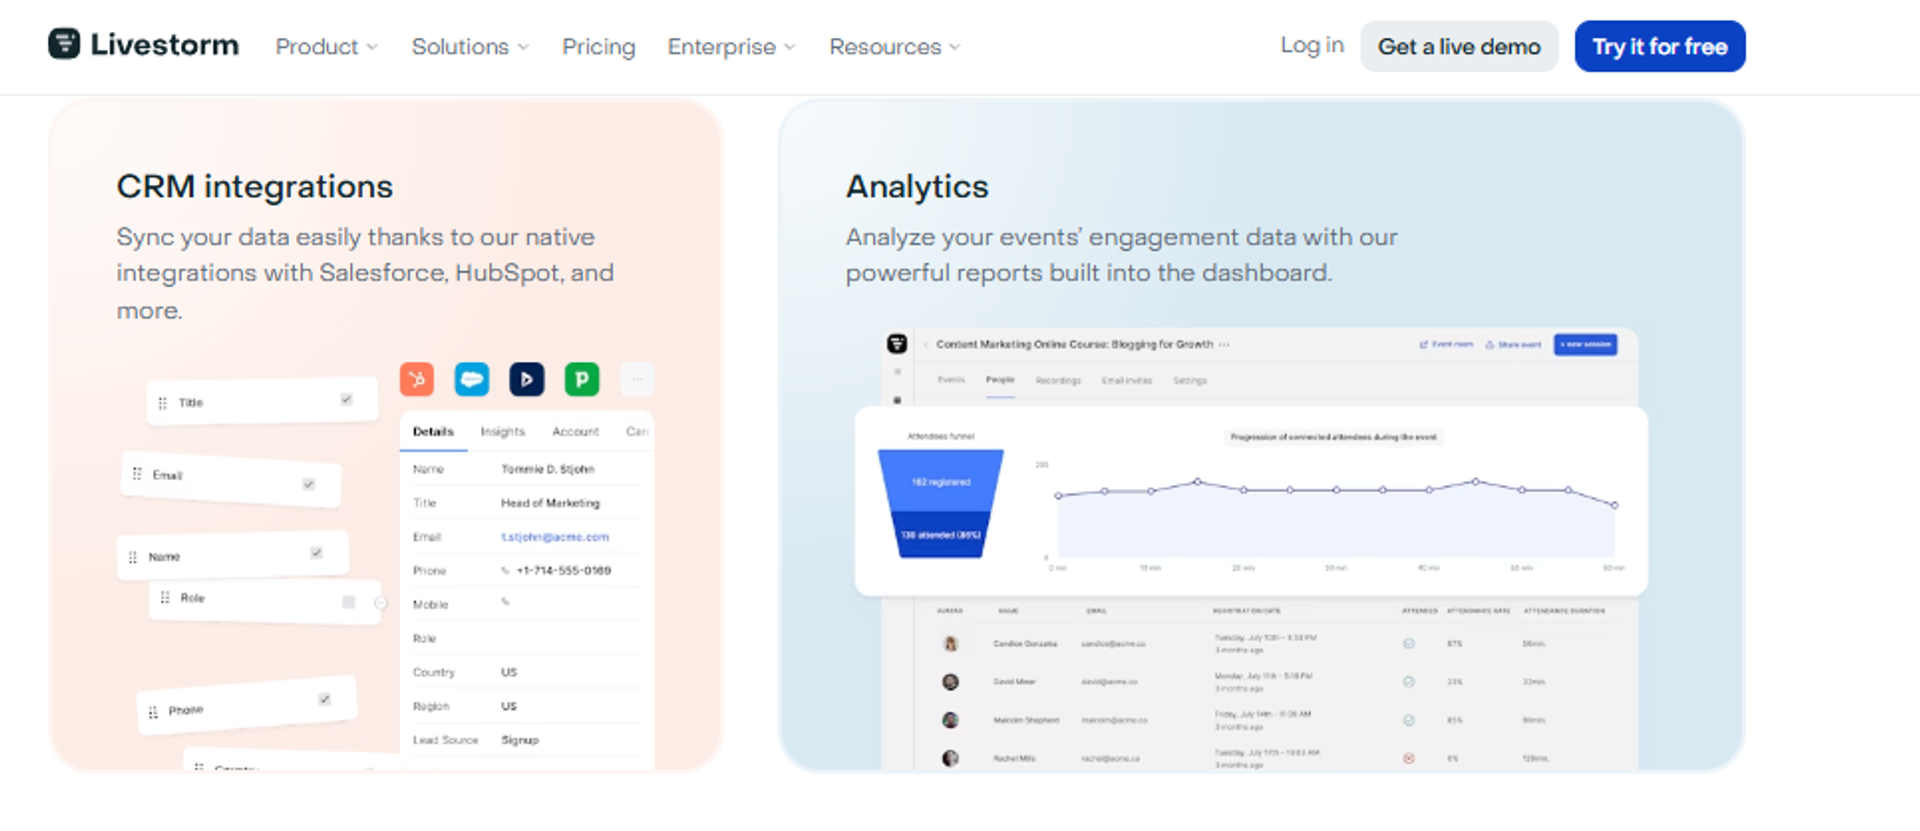This screenshot has width=1920, height=831.
Task: Click the Tommie D. Stjohn name value
Action: pos(547,469)
